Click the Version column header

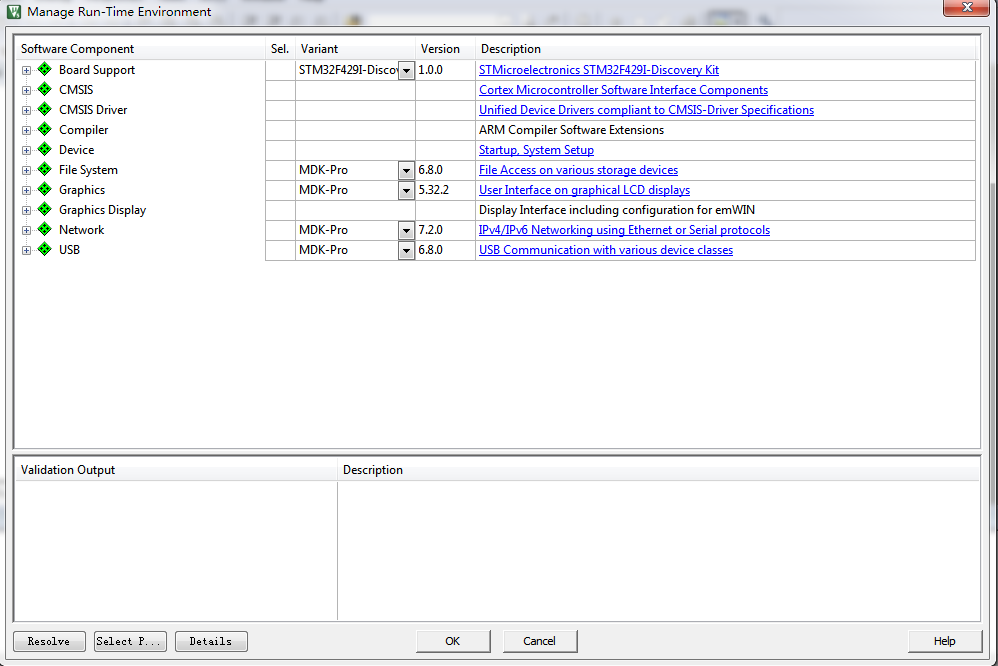point(446,49)
